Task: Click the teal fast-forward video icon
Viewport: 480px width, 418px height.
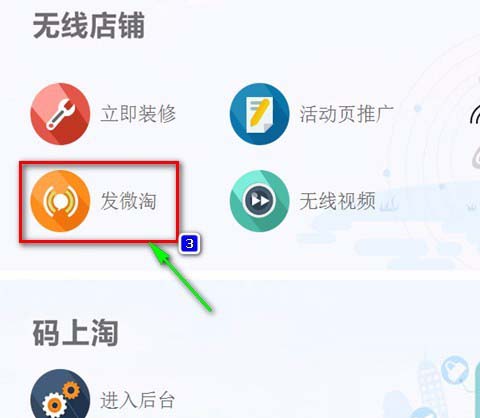Action: click(x=259, y=201)
